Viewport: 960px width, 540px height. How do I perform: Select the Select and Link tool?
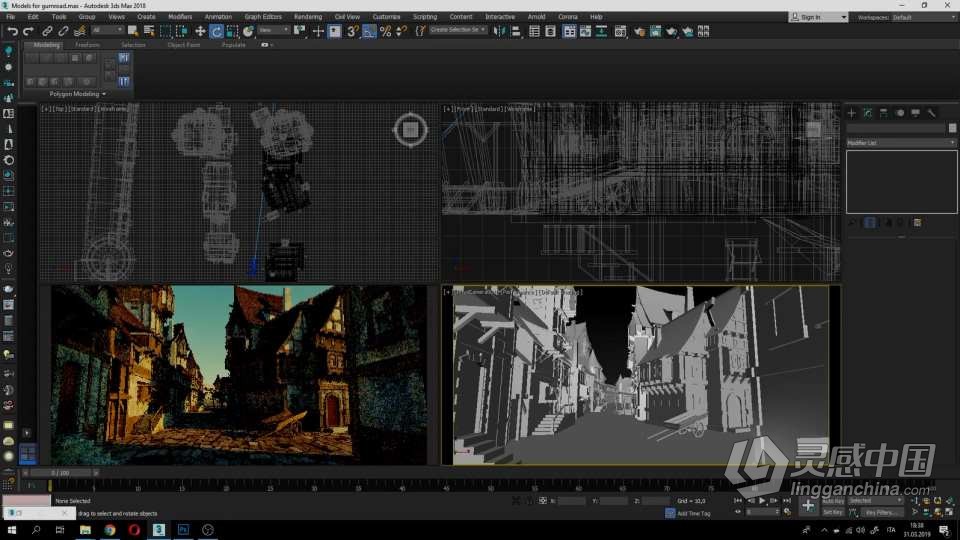point(47,31)
